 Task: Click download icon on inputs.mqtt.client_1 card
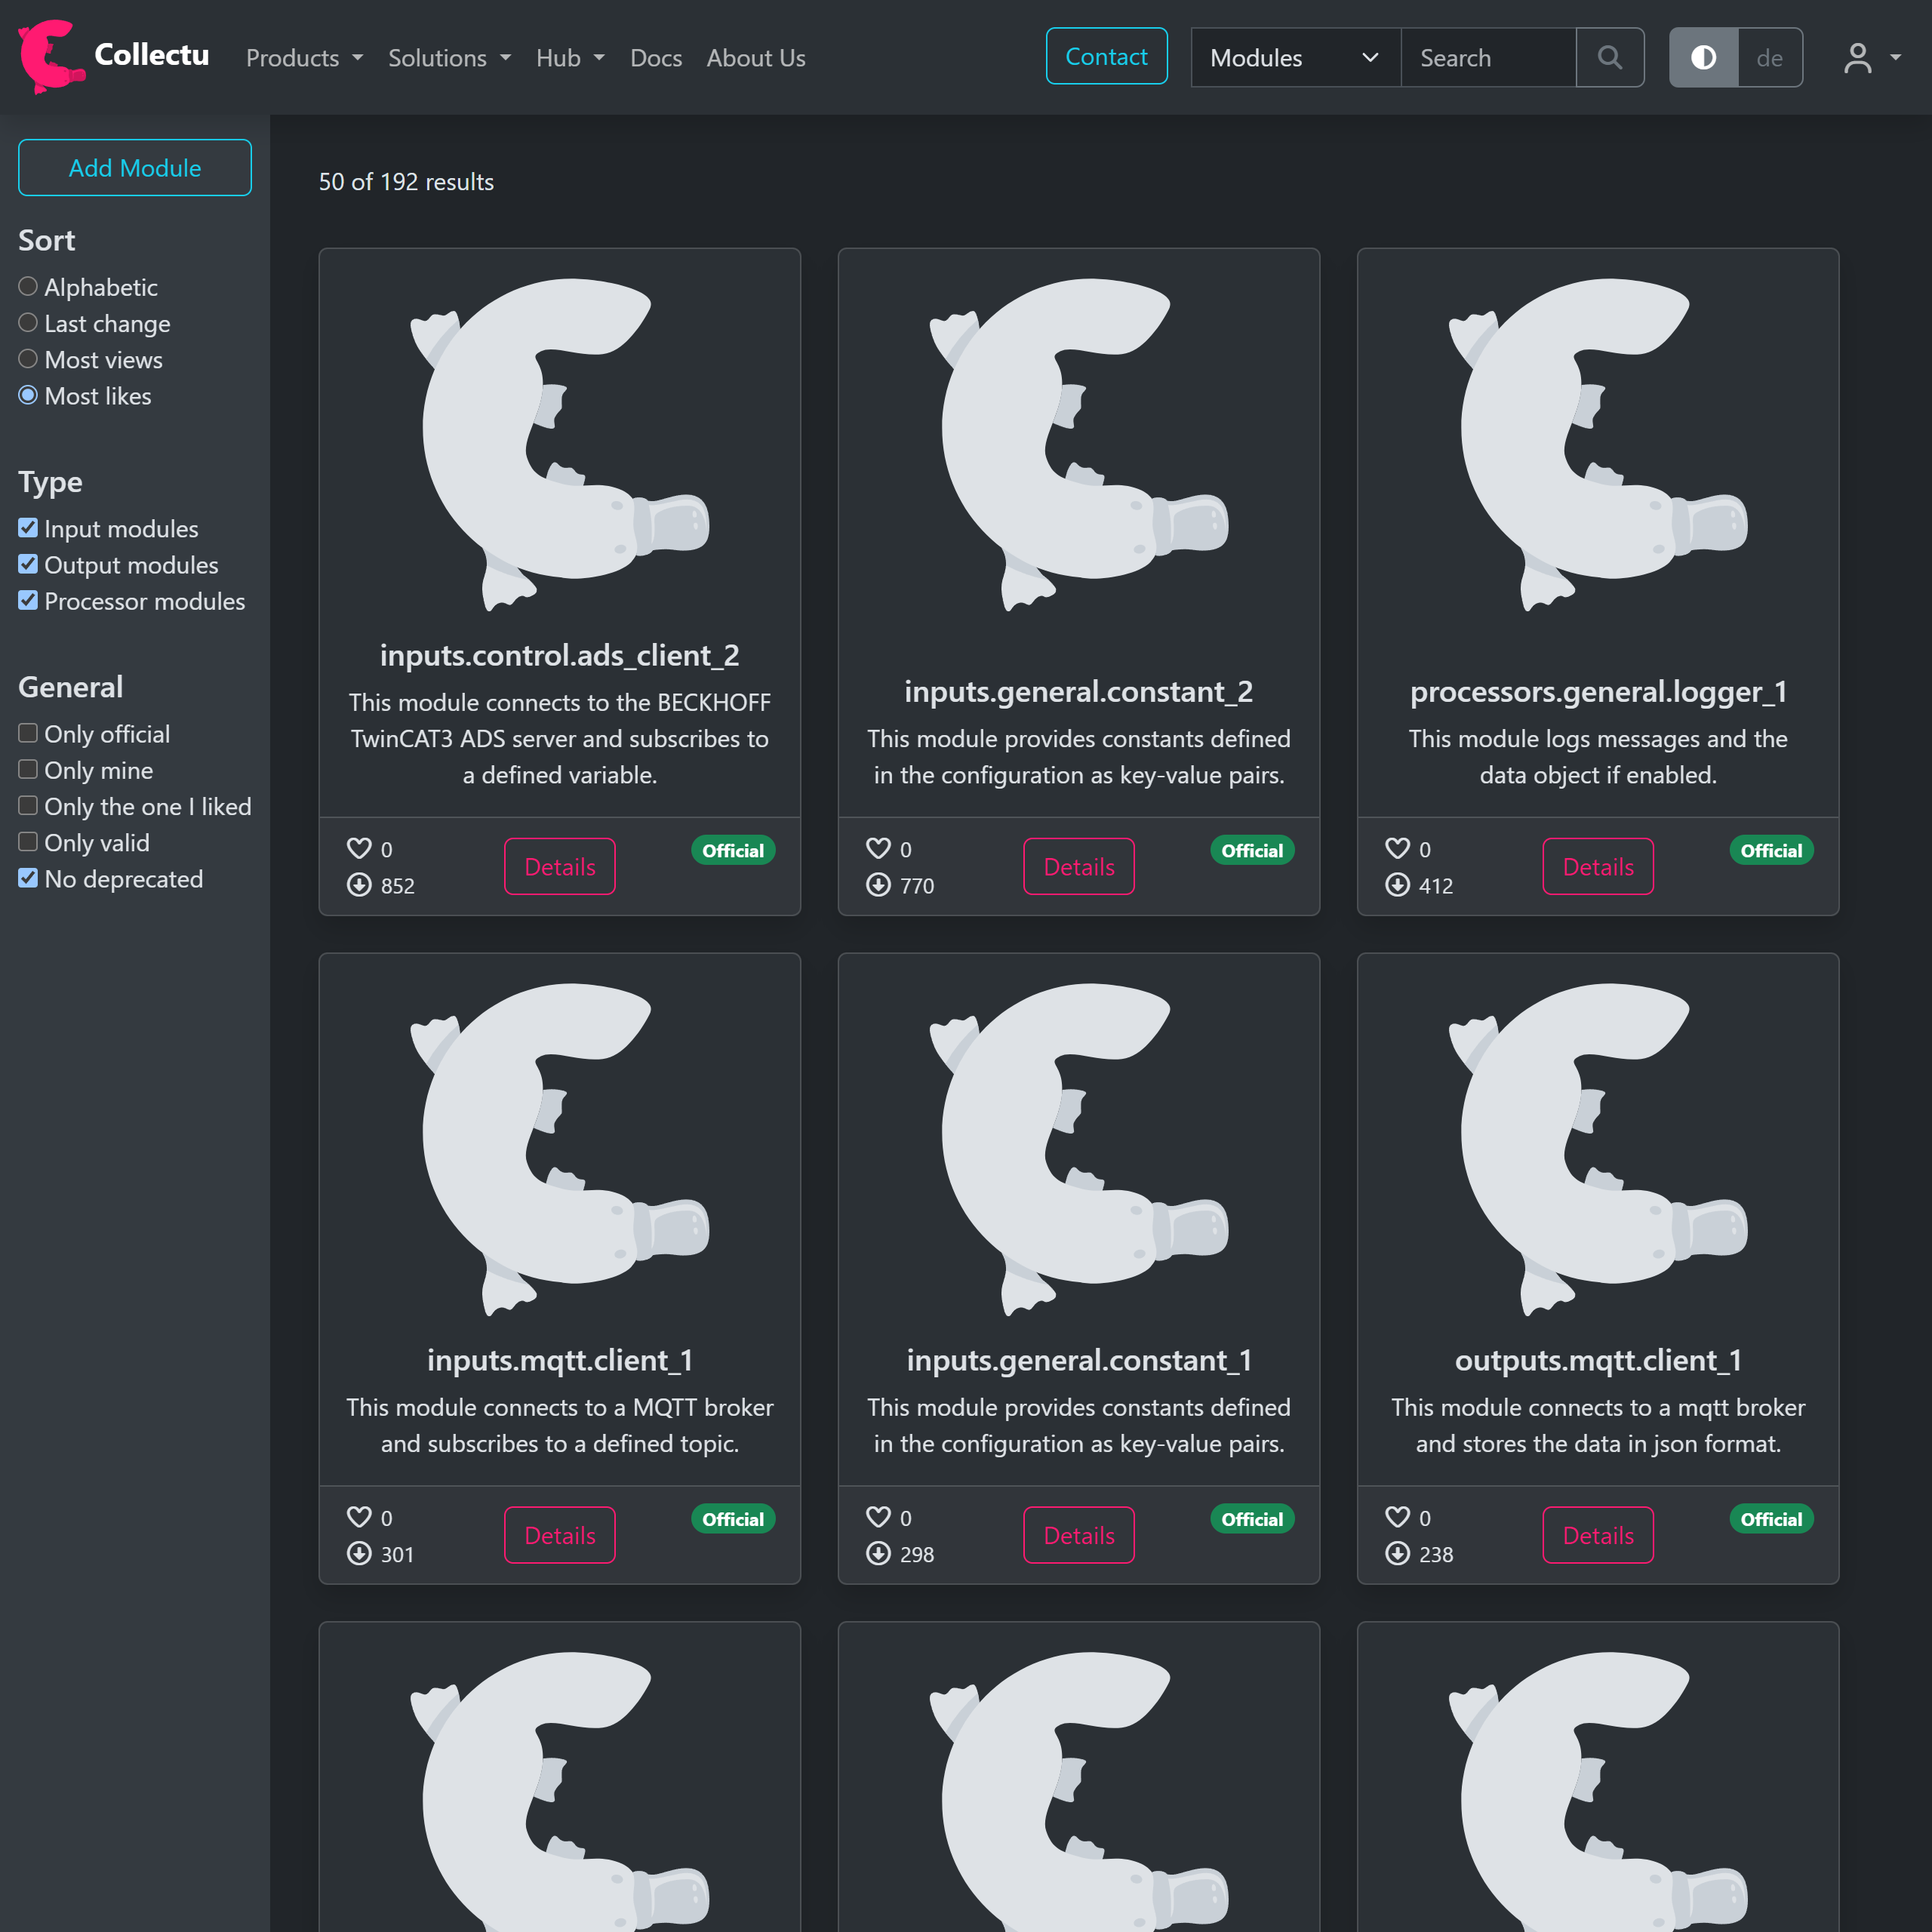point(359,1553)
